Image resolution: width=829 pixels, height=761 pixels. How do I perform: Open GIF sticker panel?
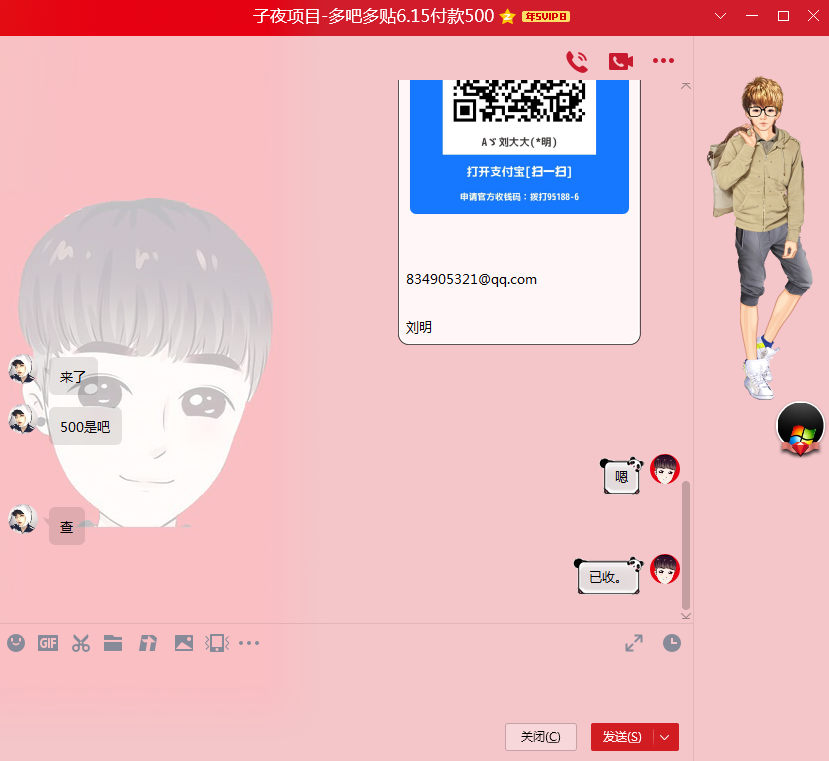pos(48,643)
